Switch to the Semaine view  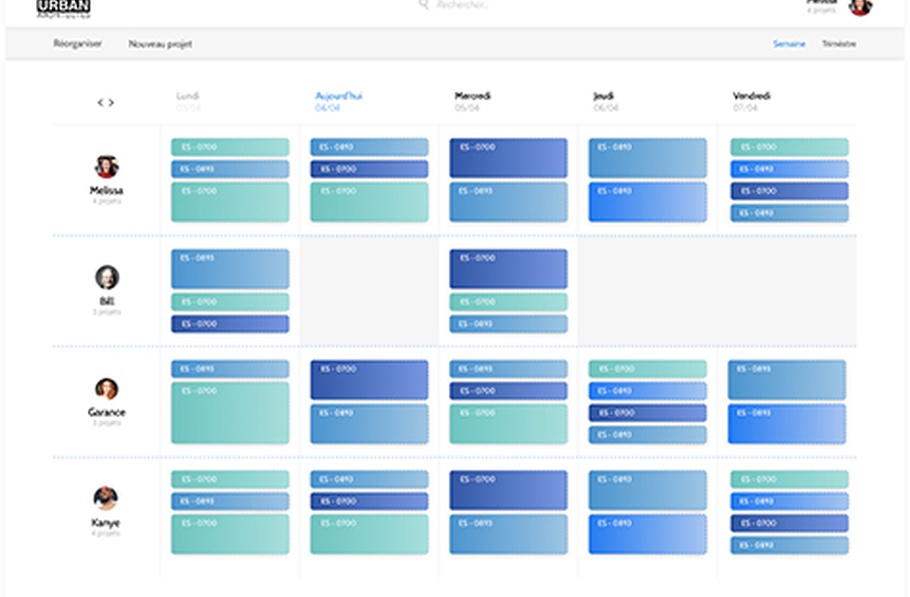(788, 44)
